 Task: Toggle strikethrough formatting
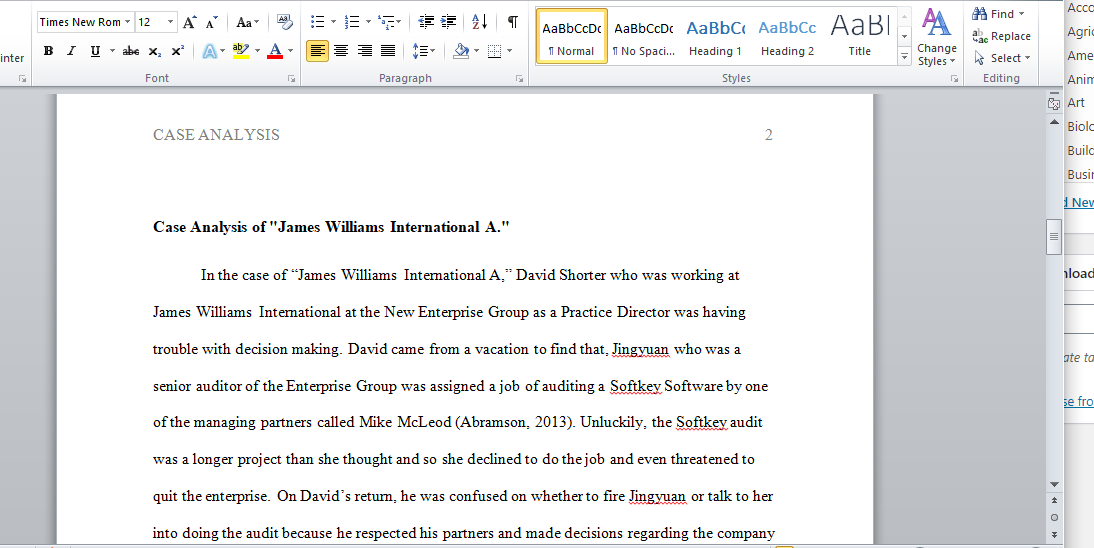(x=130, y=51)
